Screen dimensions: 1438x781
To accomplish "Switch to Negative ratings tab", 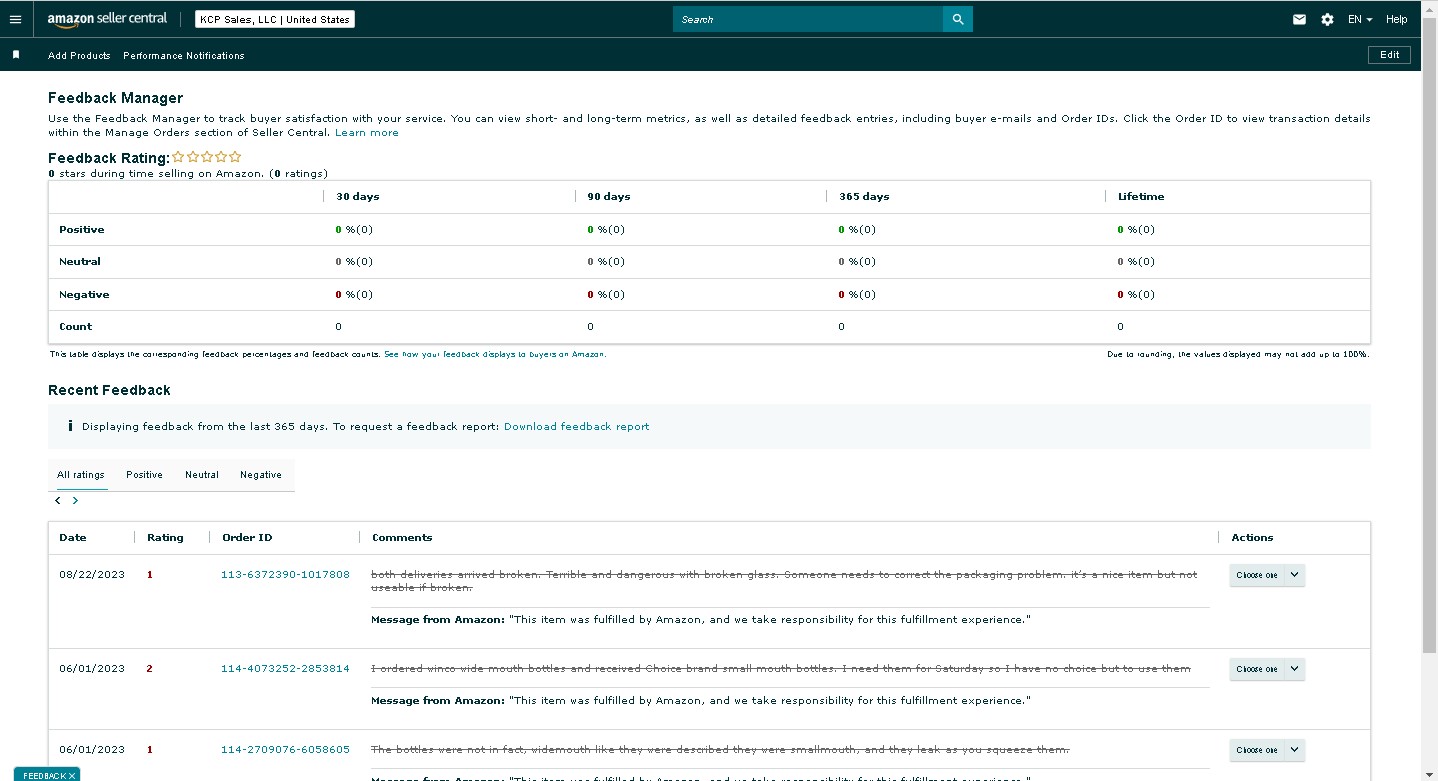I will [x=261, y=475].
